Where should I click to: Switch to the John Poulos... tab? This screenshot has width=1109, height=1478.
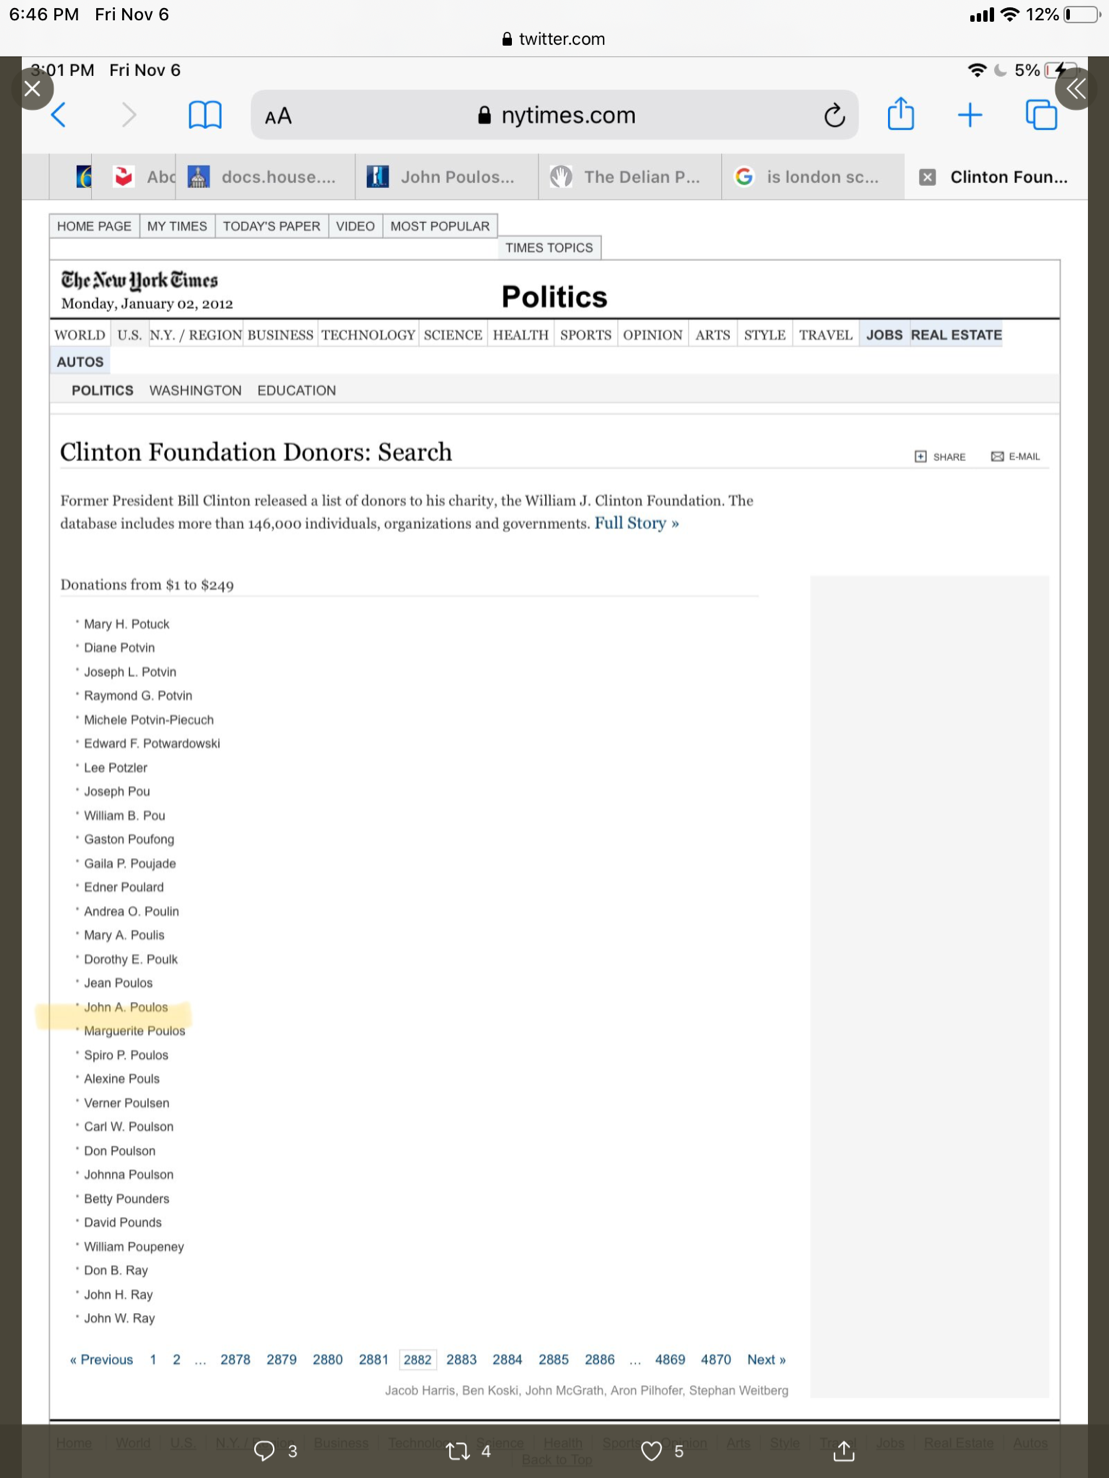446,177
